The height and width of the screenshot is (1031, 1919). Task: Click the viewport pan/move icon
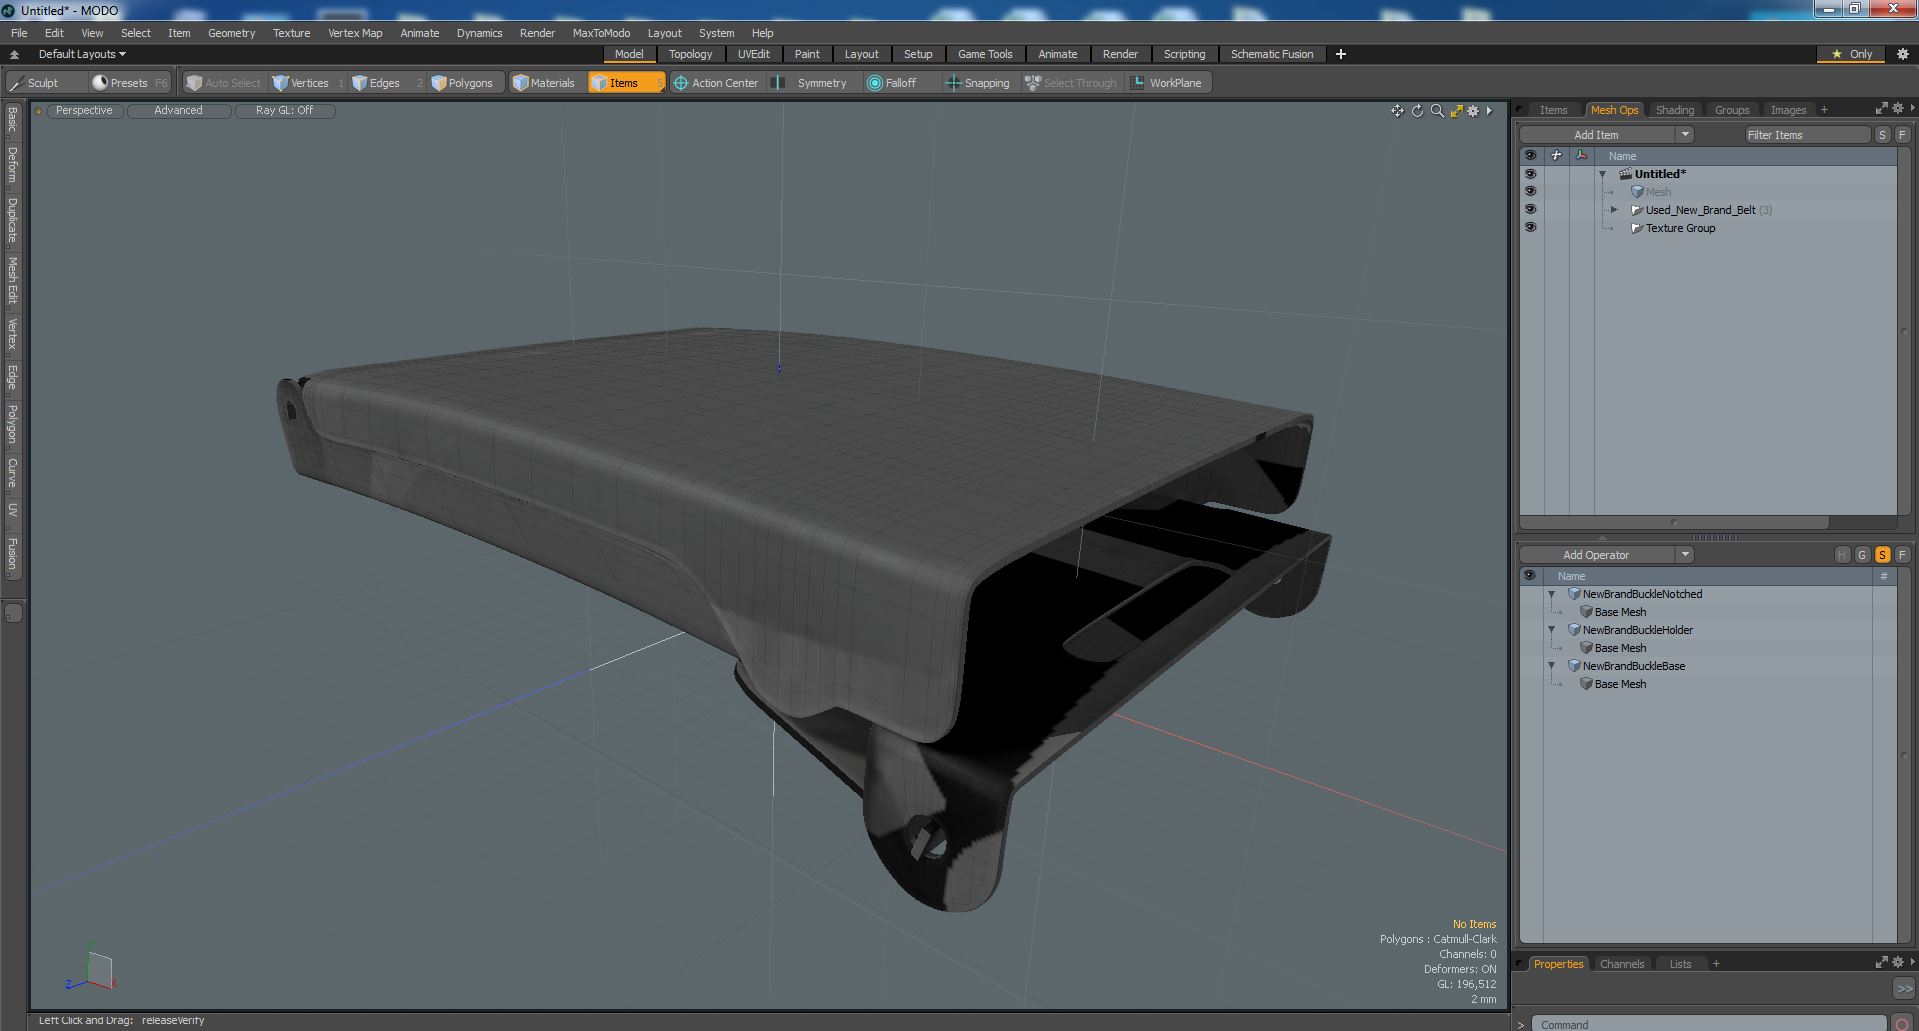(x=1397, y=111)
